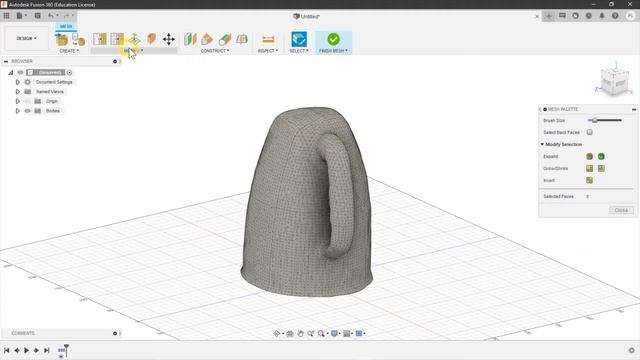Collapse the Modify Selection section
The height and width of the screenshot is (360, 640).
pos(542,144)
